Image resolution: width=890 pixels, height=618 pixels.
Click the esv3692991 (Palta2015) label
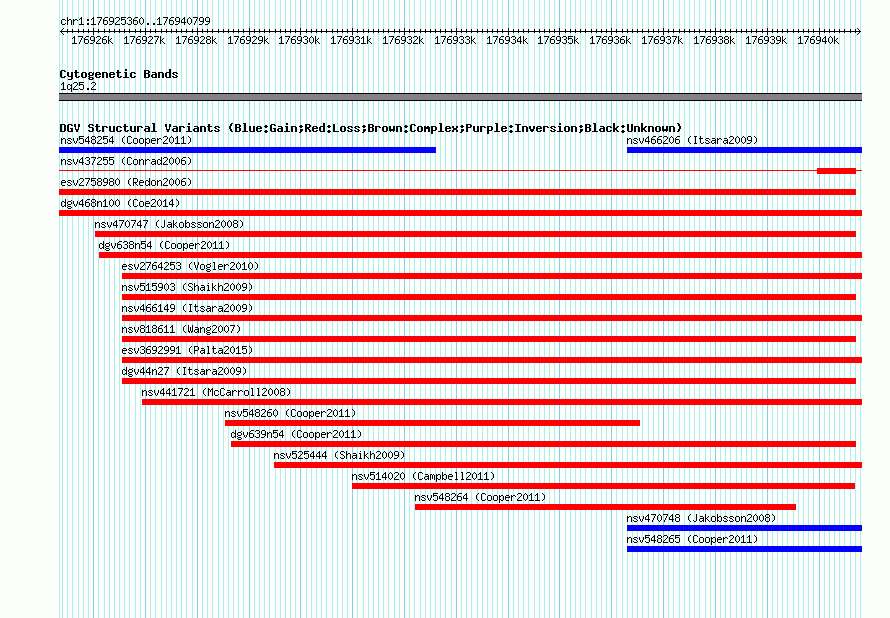187,350
